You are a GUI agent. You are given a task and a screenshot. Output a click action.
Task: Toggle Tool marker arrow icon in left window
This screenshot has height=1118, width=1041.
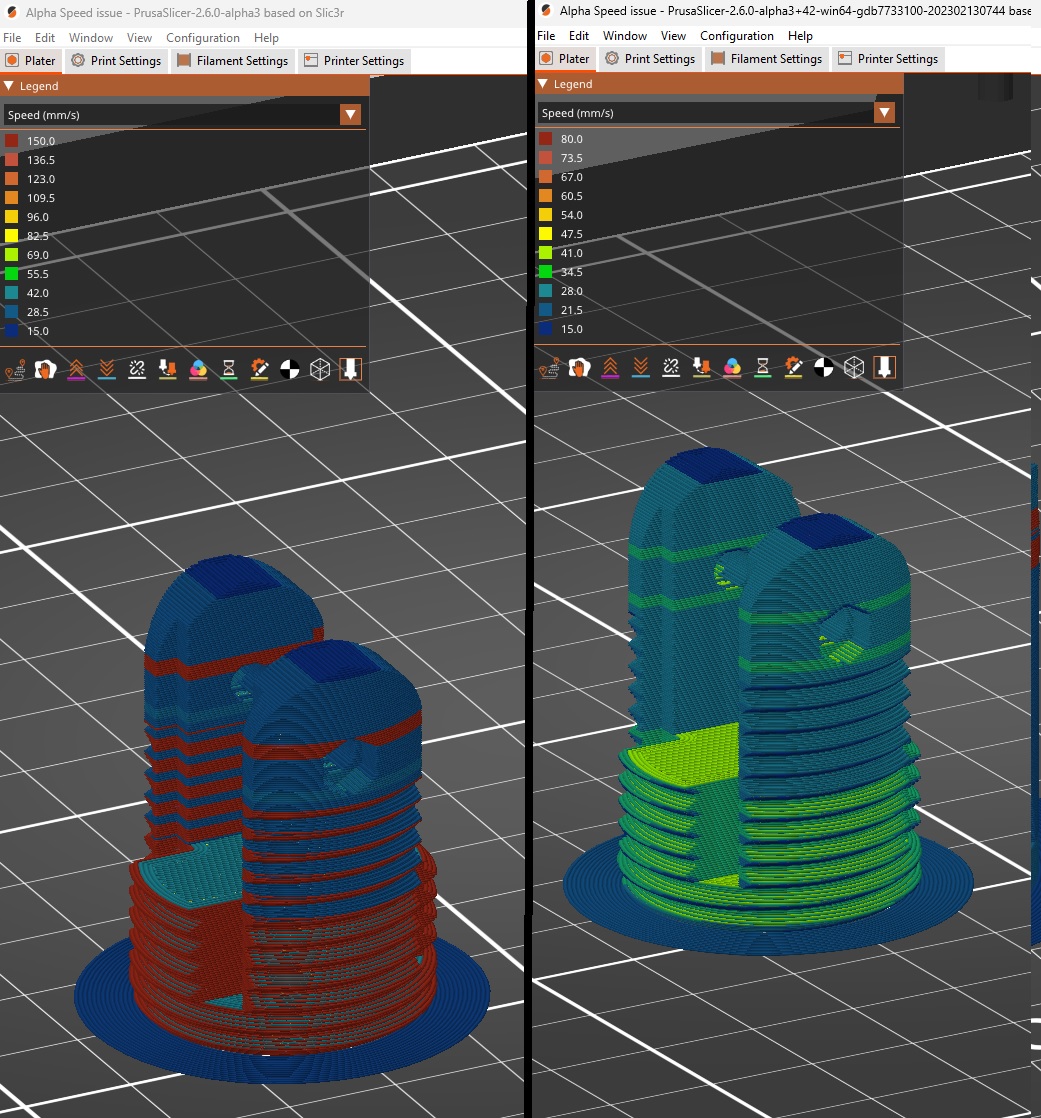(x=350, y=369)
